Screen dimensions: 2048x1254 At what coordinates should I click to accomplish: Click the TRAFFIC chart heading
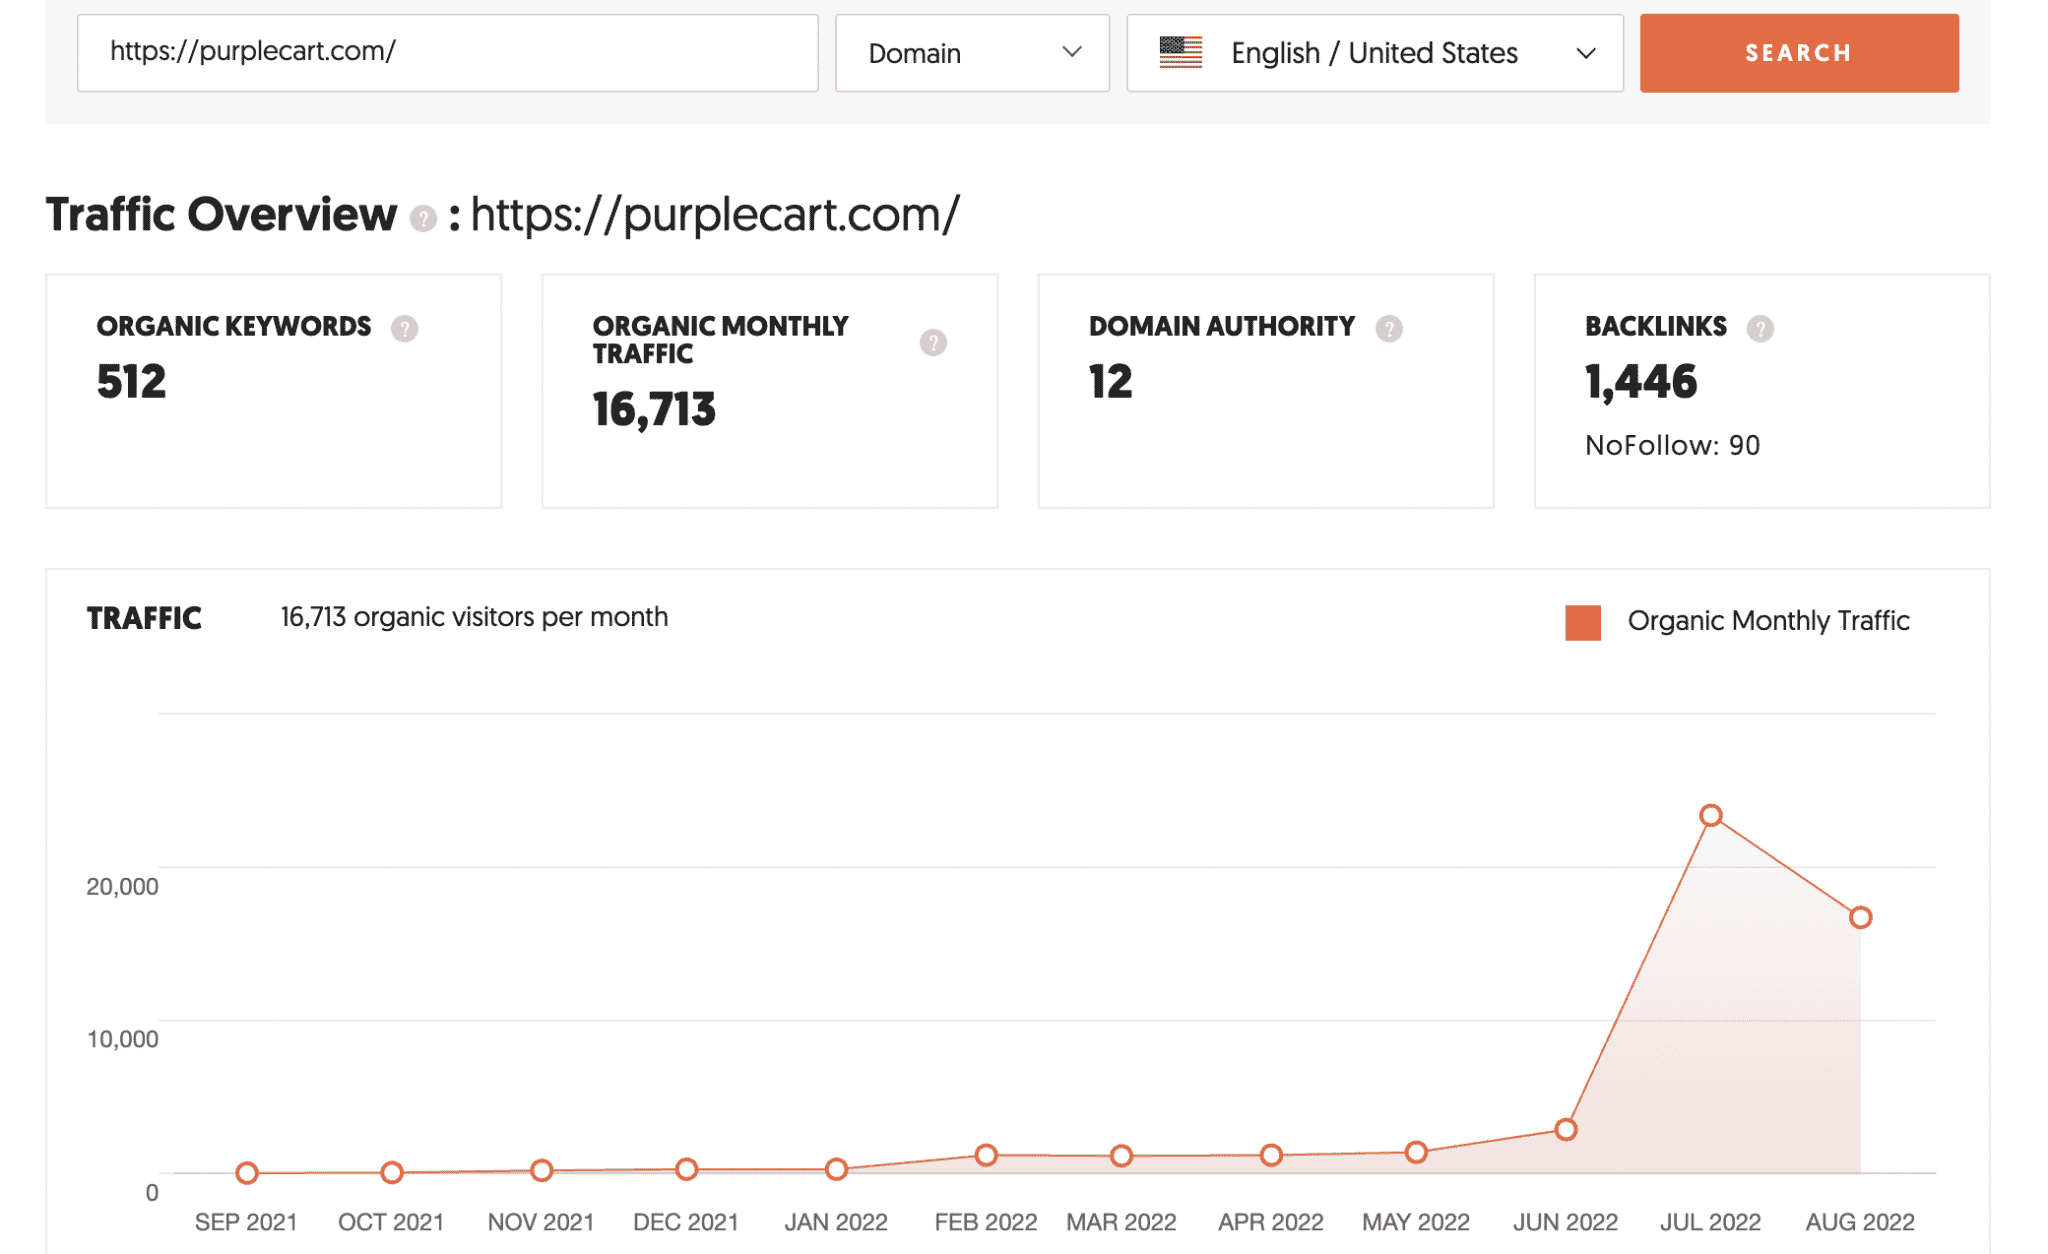pyautogui.click(x=144, y=619)
